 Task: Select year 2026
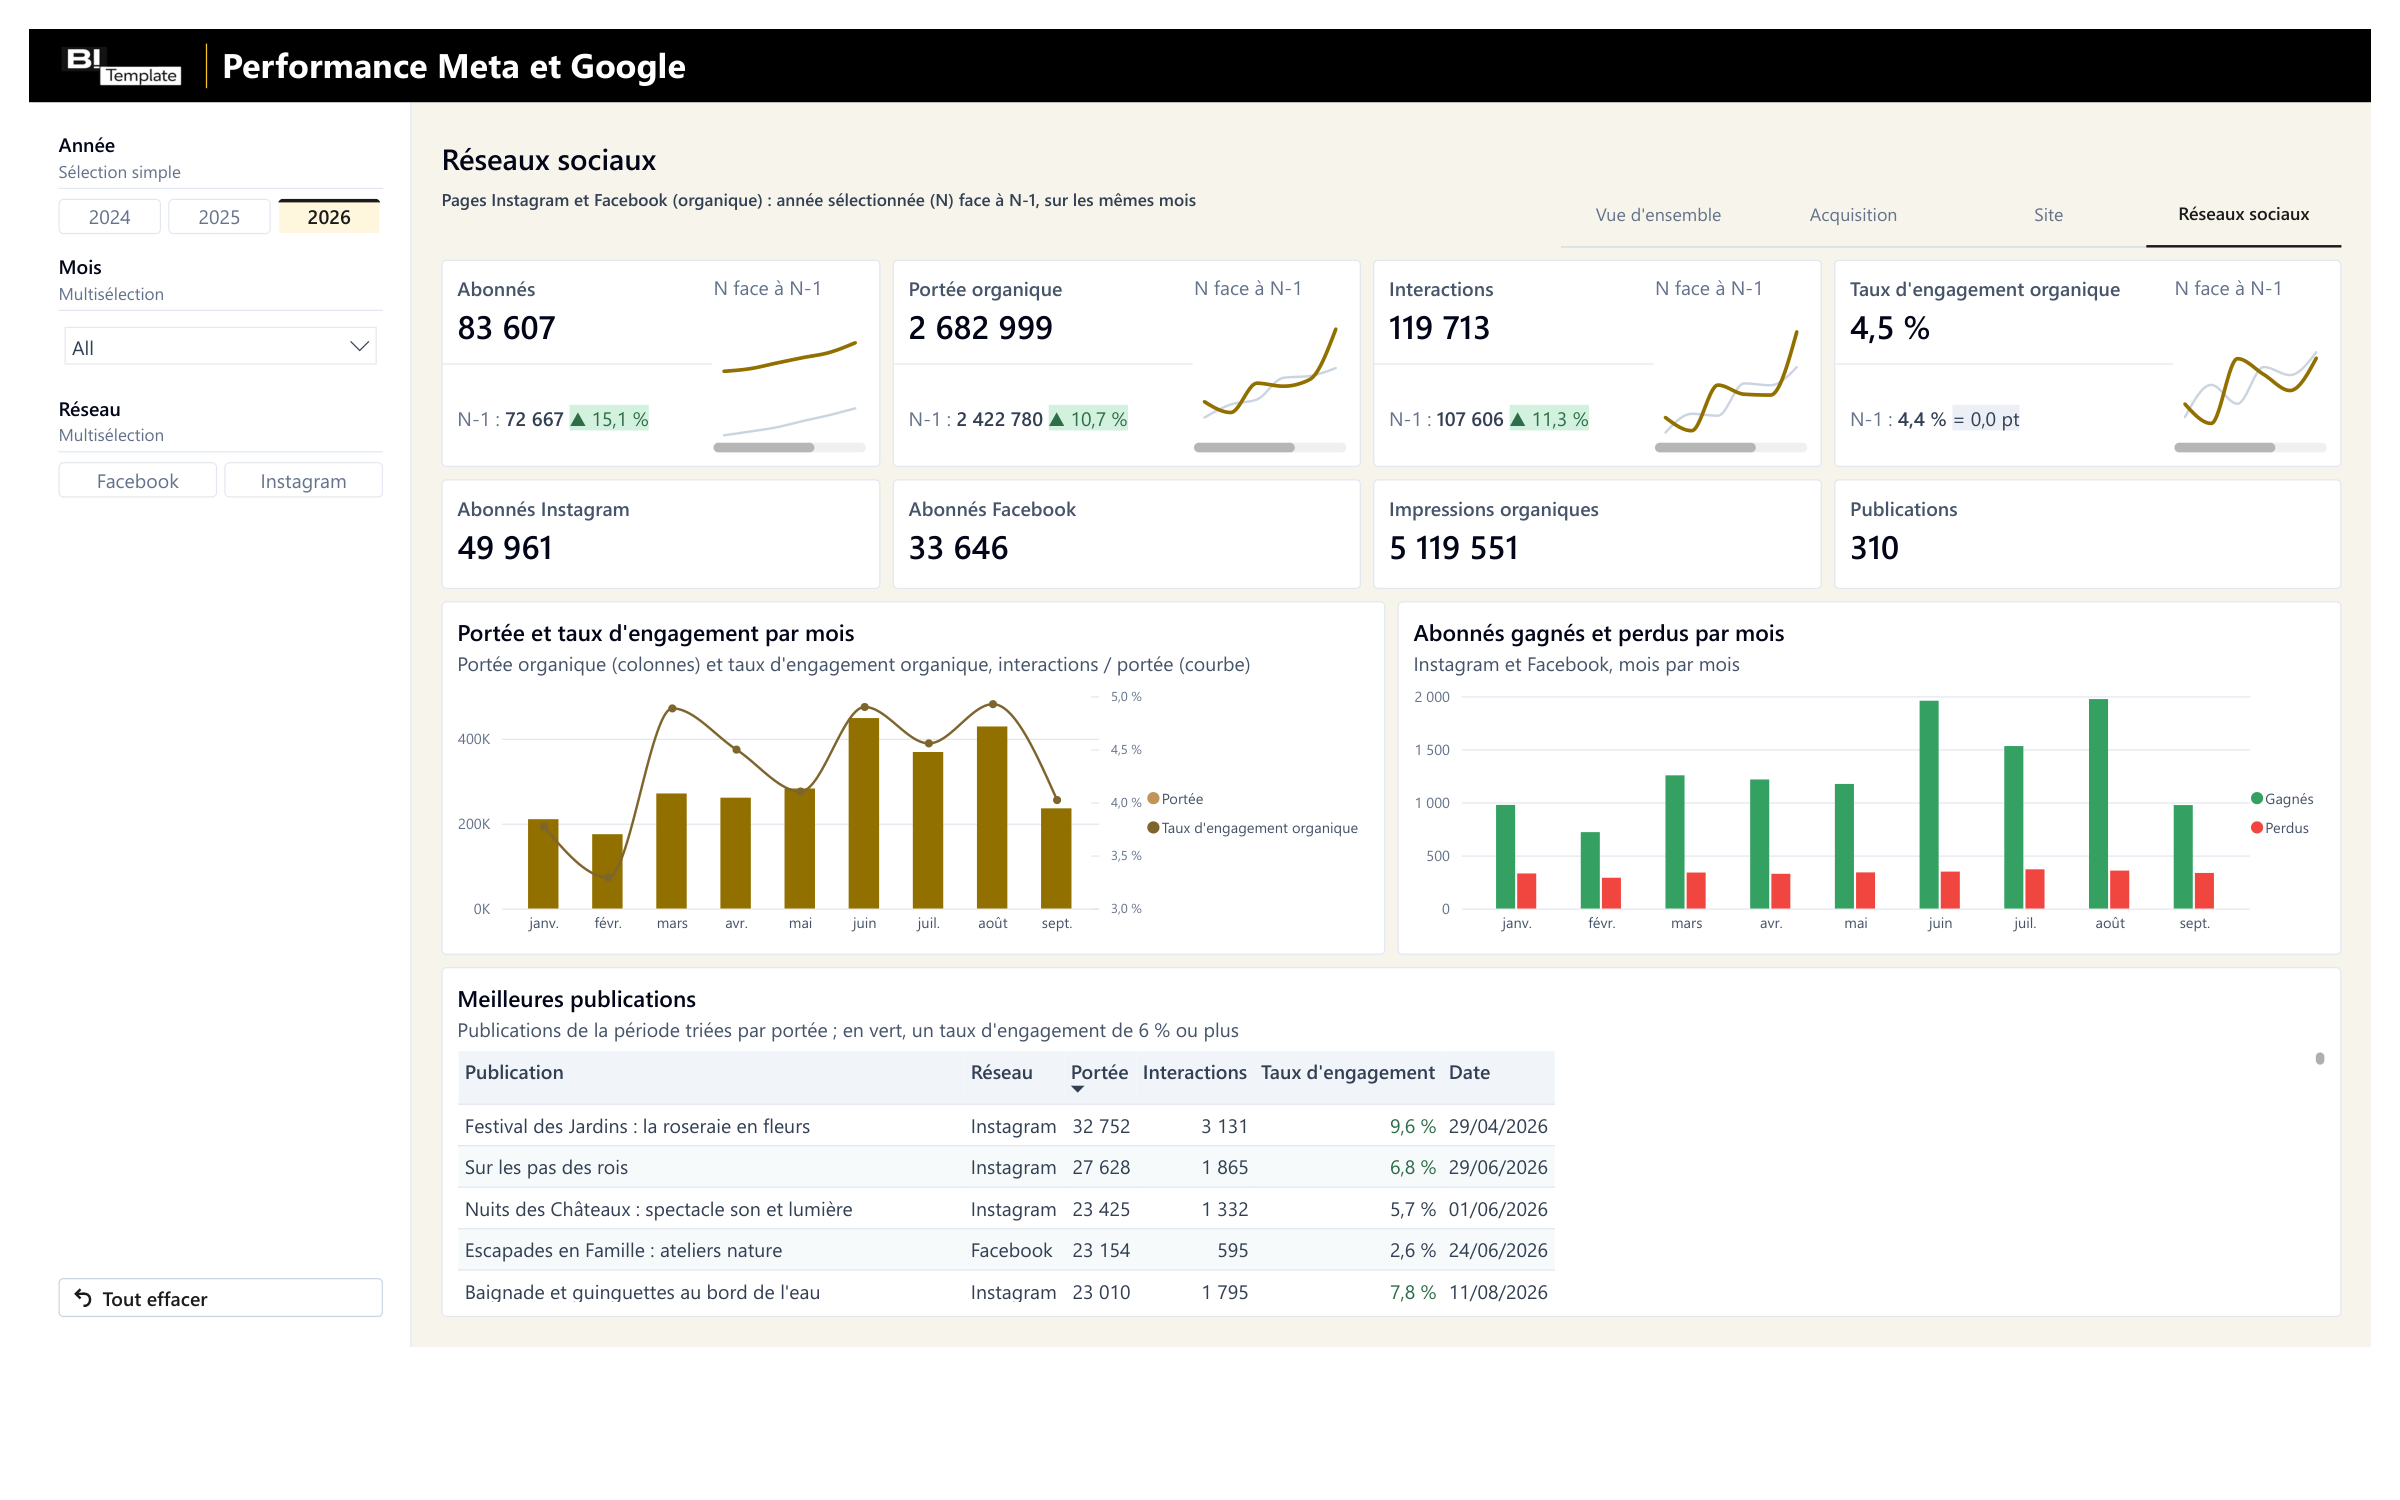pyautogui.click(x=329, y=217)
